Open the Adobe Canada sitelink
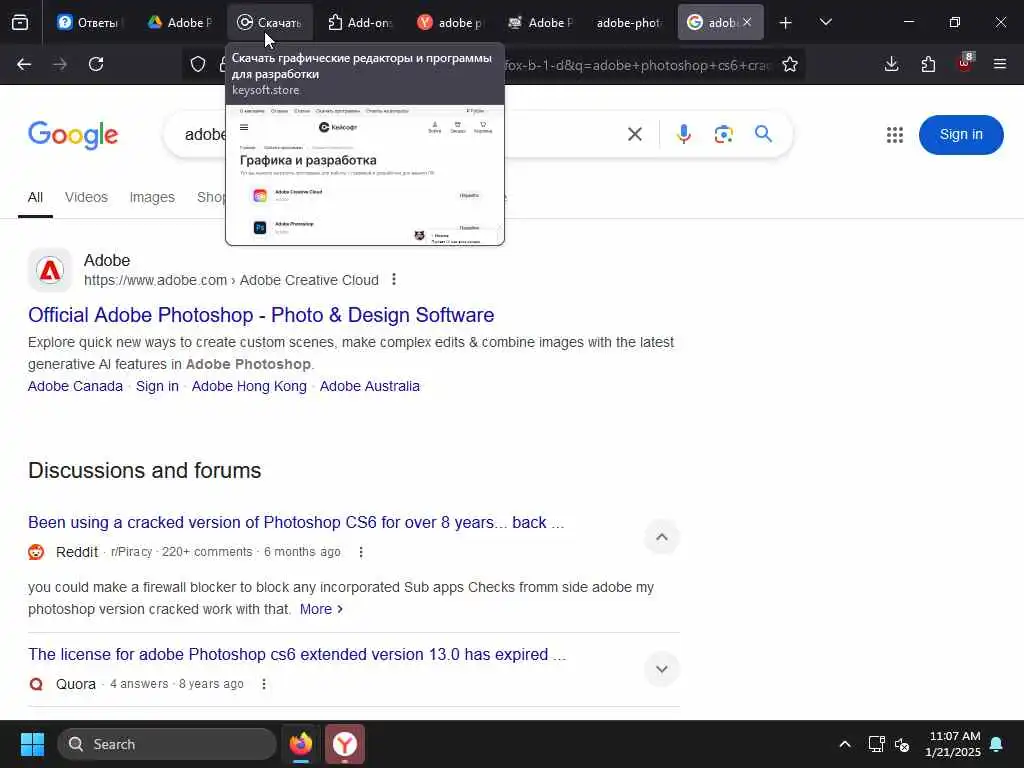This screenshot has height=768, width=1024. (75, 386)
